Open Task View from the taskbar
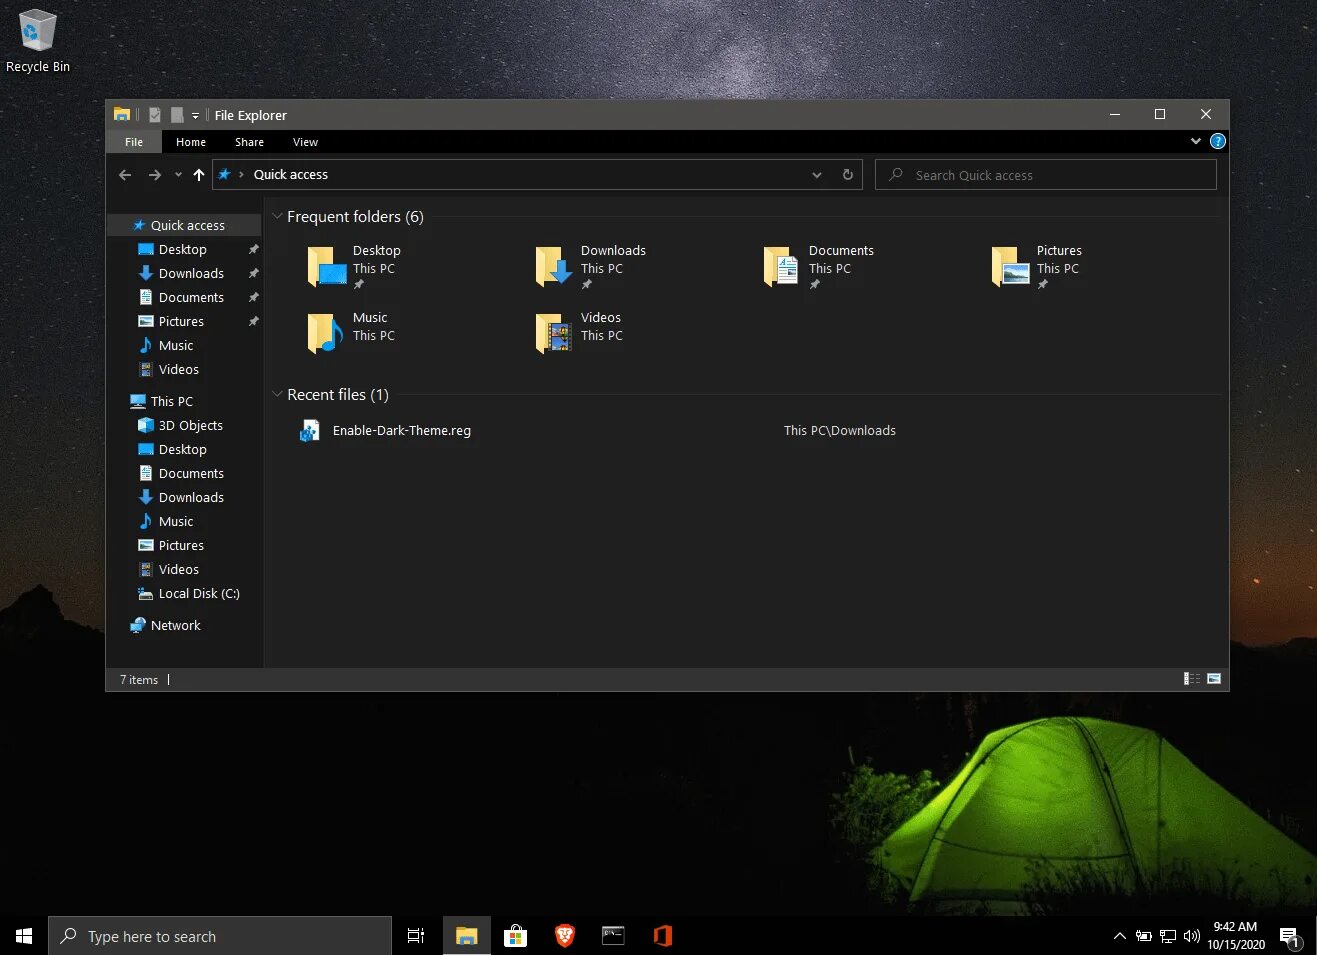This screenshot has height=955, width=1317. coord(416,936)
